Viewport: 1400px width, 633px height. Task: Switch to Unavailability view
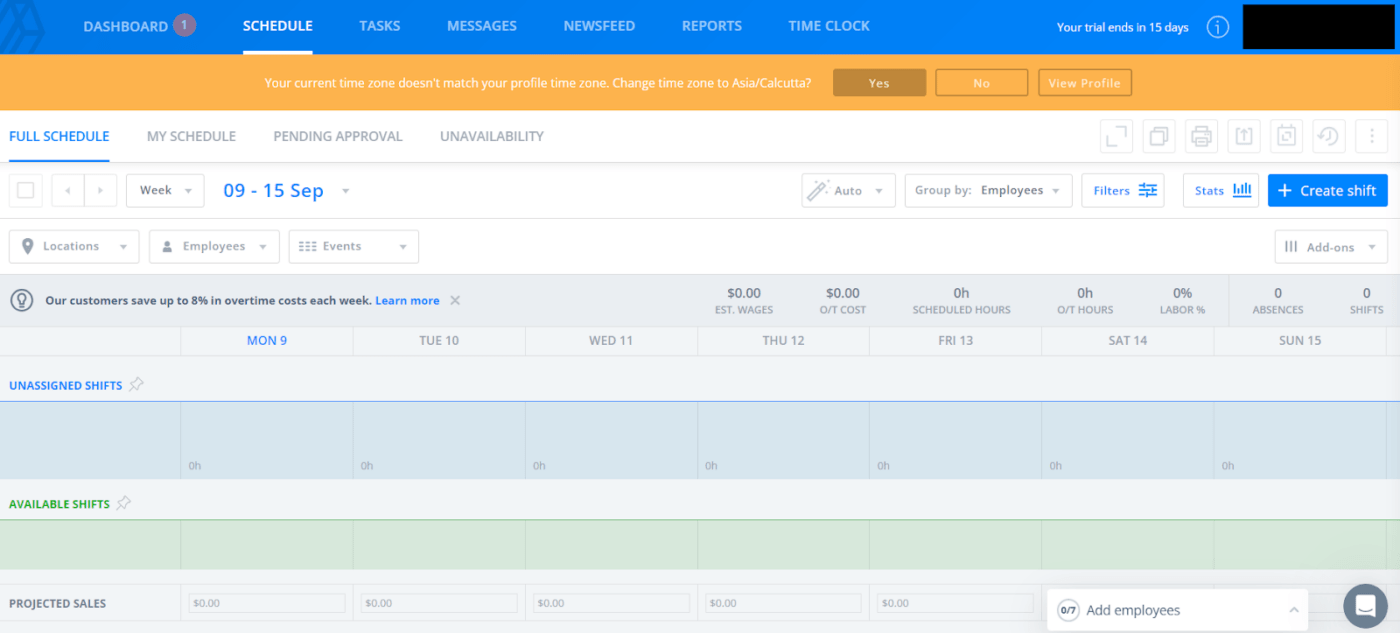click(492, 136)
